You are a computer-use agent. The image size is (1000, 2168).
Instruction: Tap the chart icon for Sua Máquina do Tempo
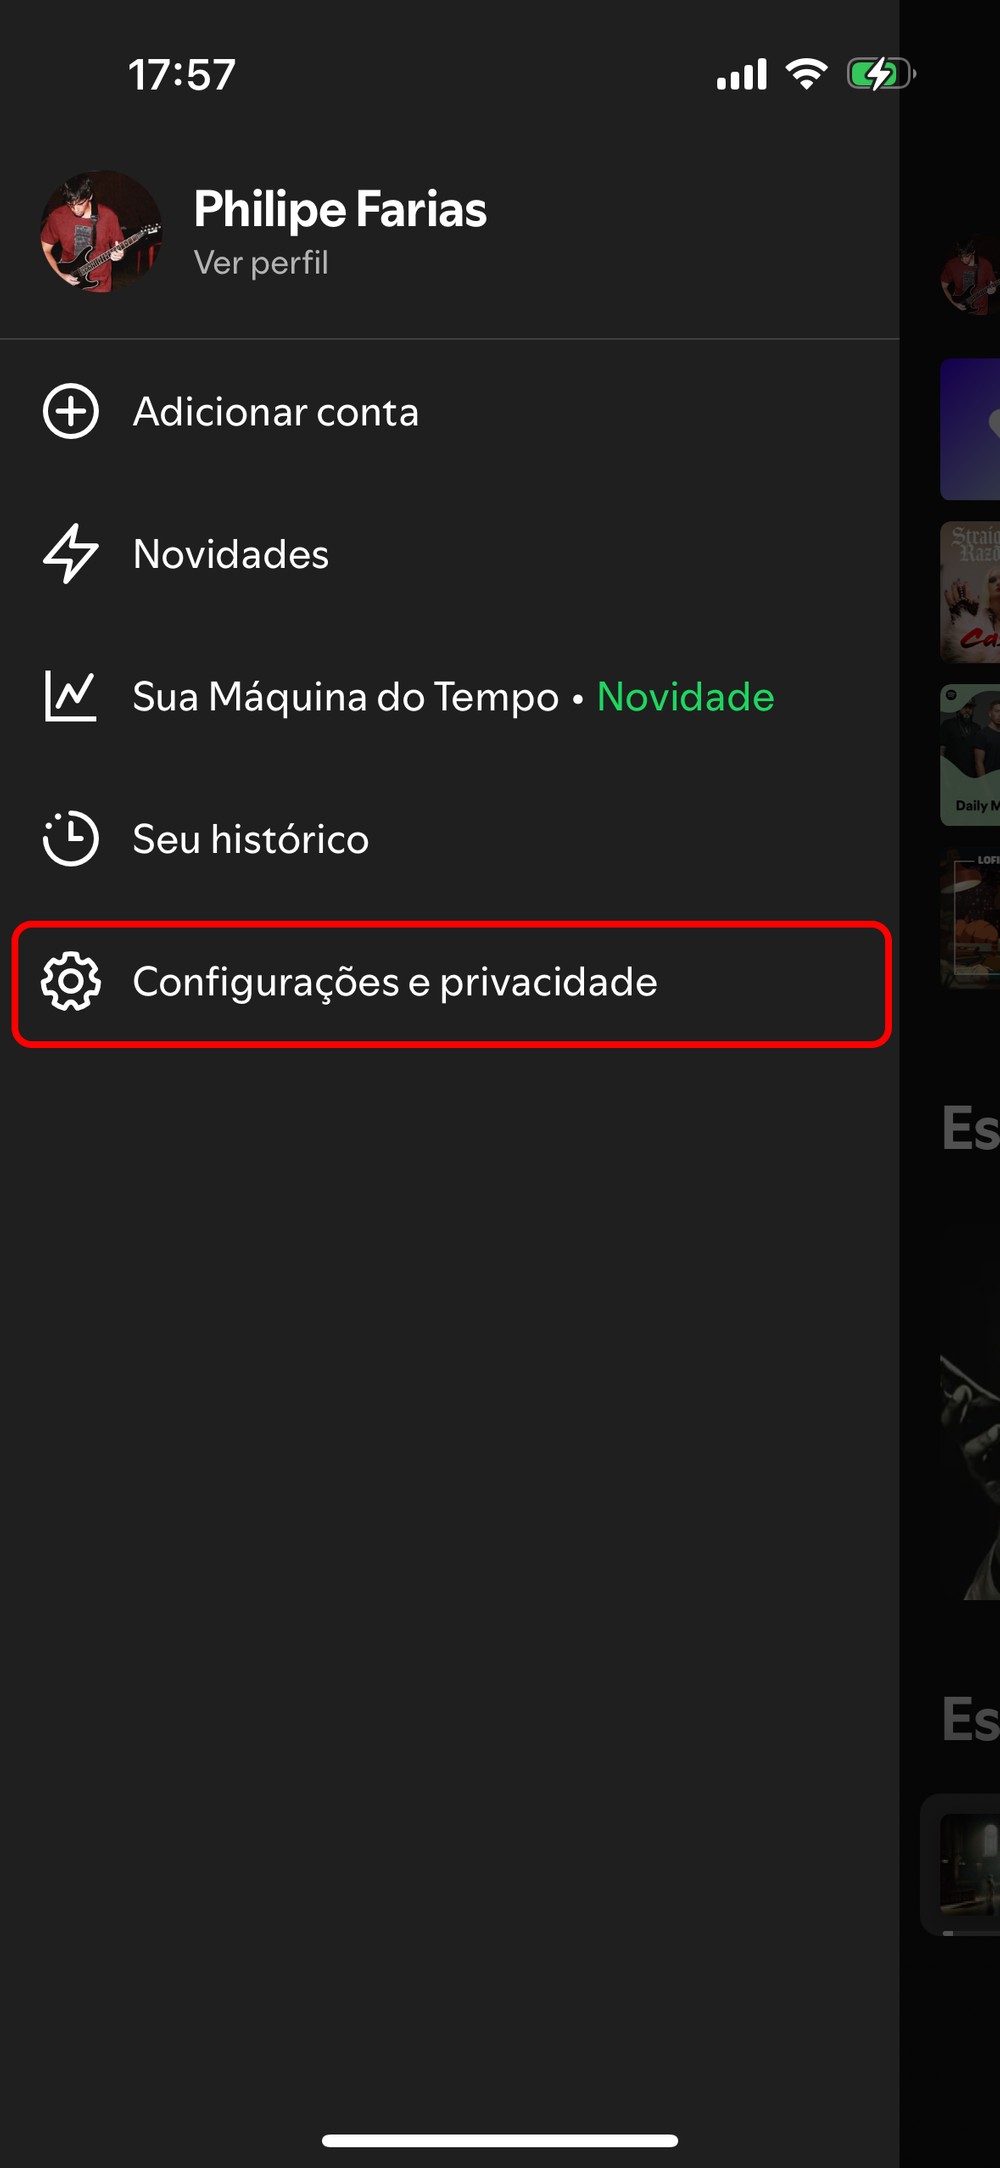pos(71,696)
